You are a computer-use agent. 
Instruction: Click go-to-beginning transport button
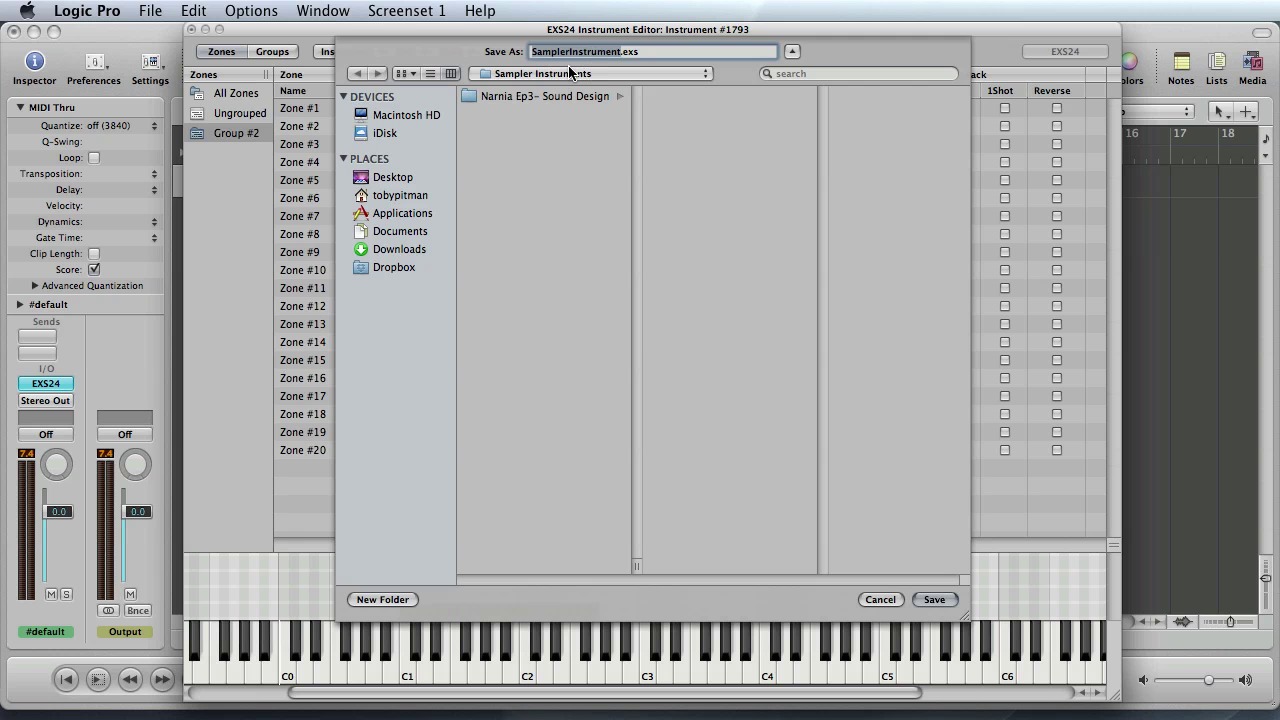pyautogui.click(x=66, y=679)
